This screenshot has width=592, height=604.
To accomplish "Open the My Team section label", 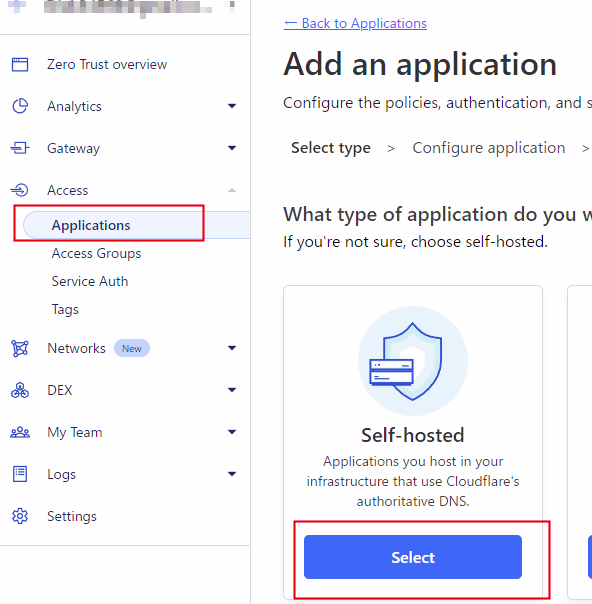I will click(75, 433).
